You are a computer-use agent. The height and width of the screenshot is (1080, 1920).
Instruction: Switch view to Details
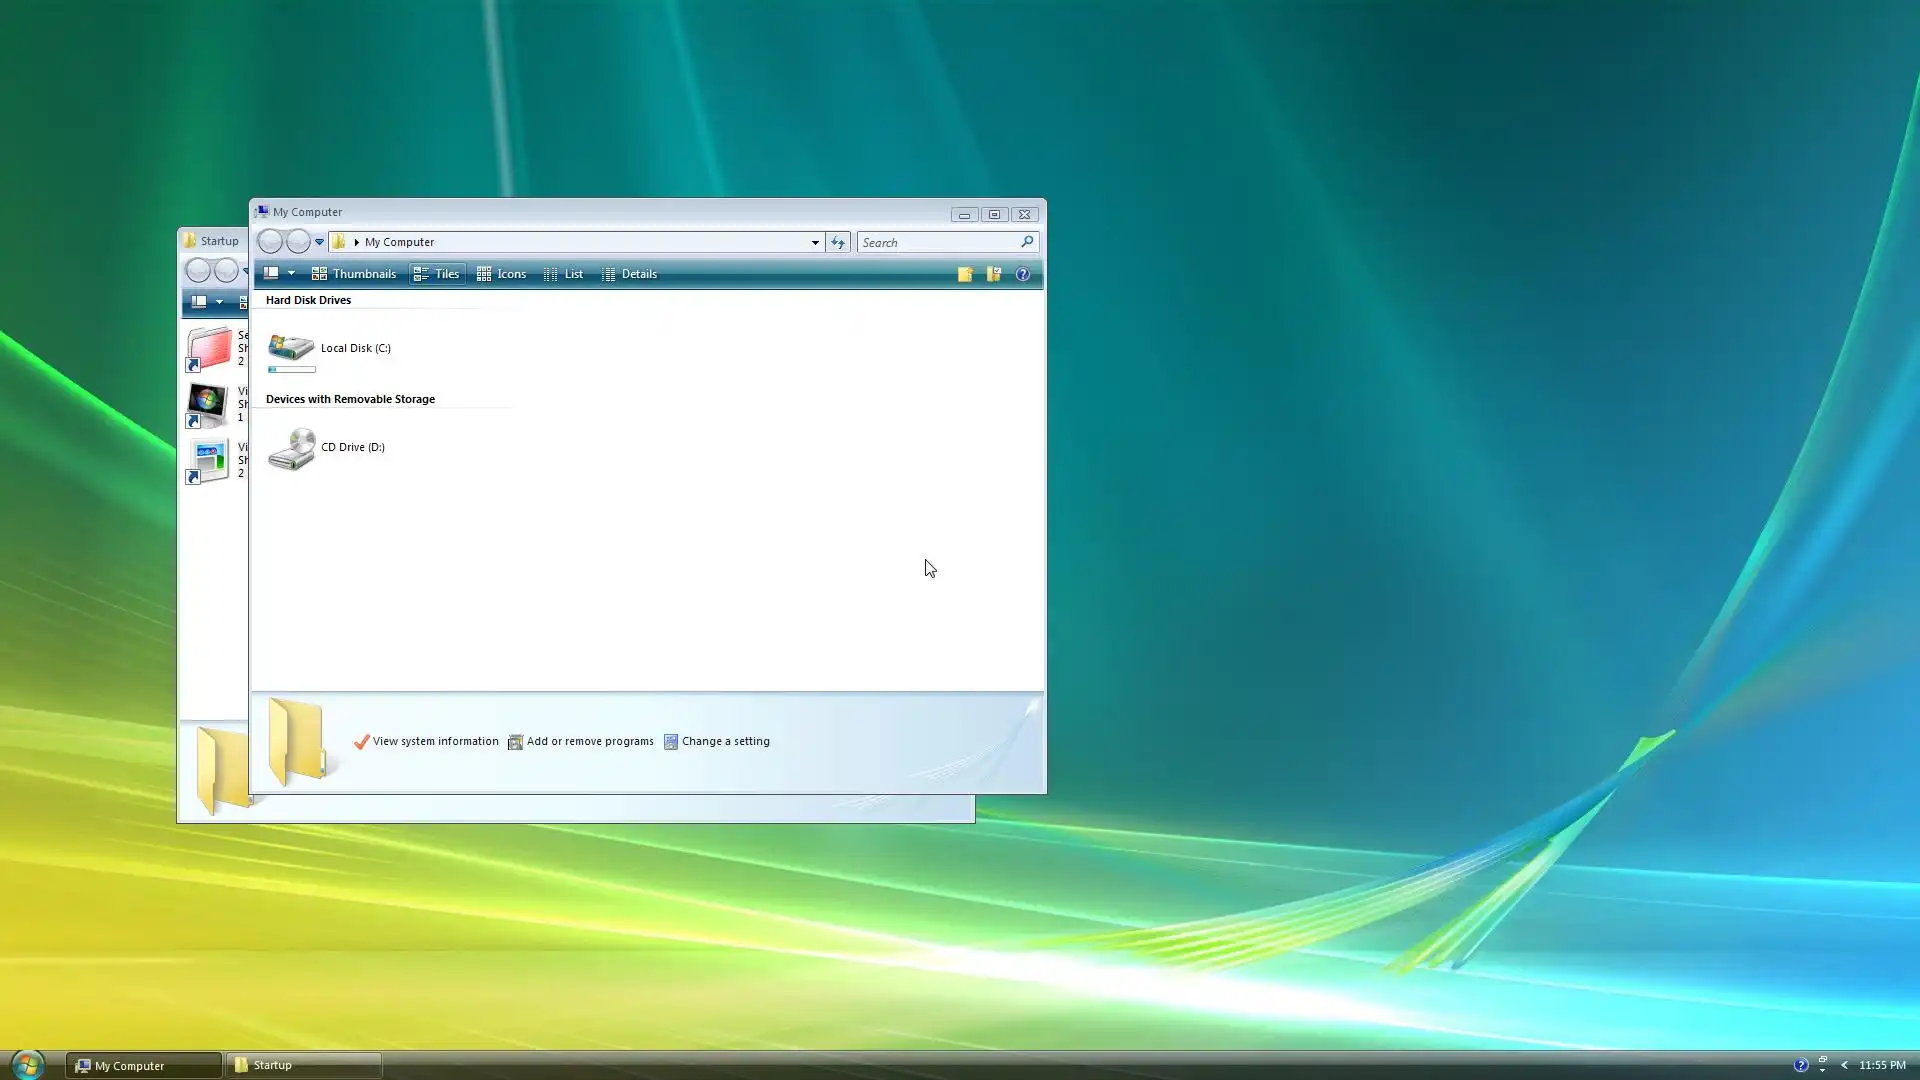(630, 274)
